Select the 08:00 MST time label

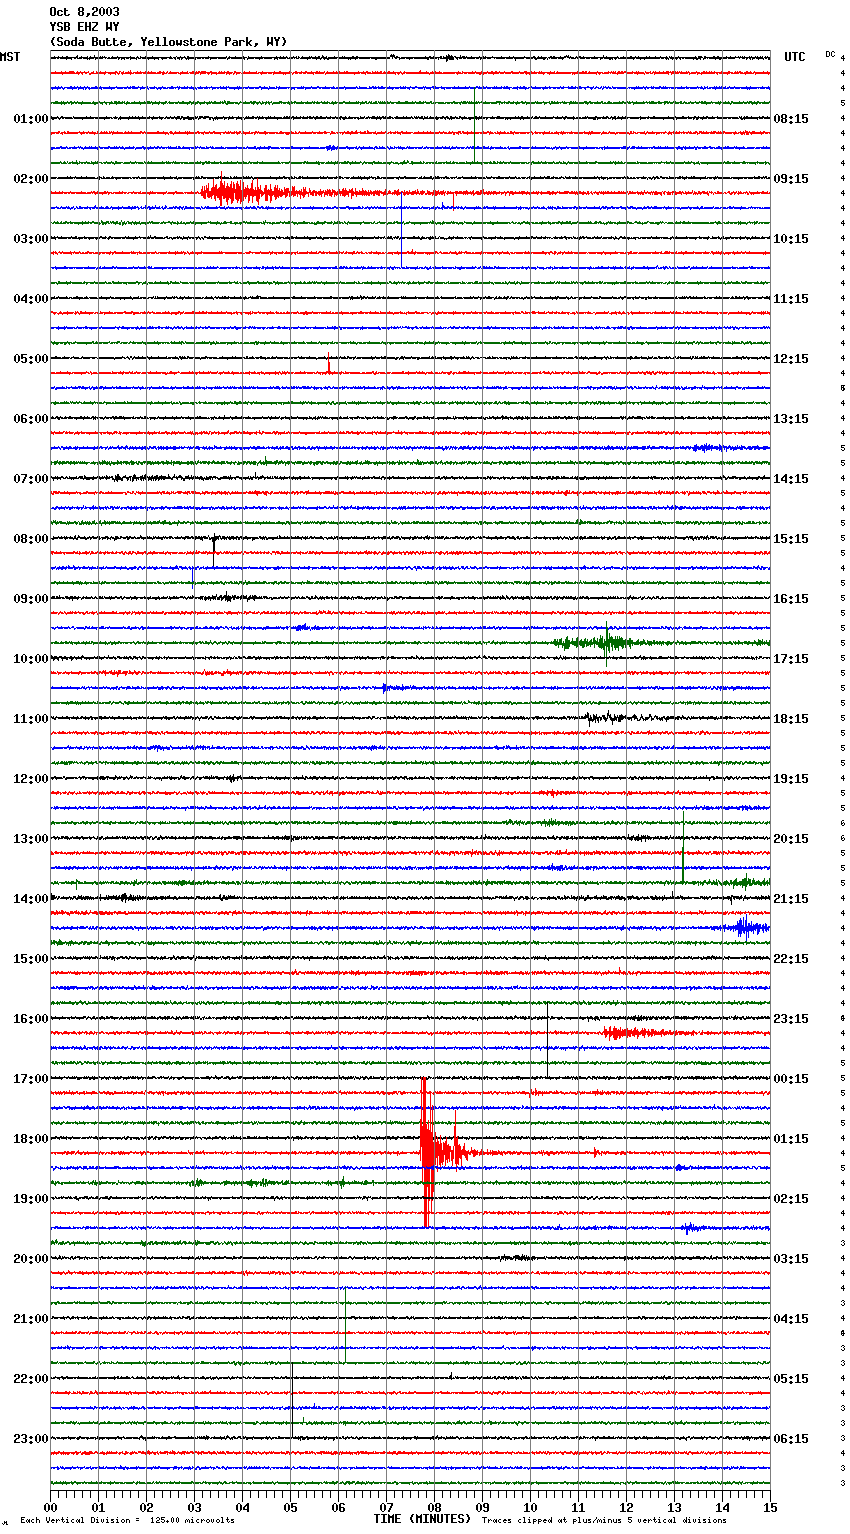(31, 539)
